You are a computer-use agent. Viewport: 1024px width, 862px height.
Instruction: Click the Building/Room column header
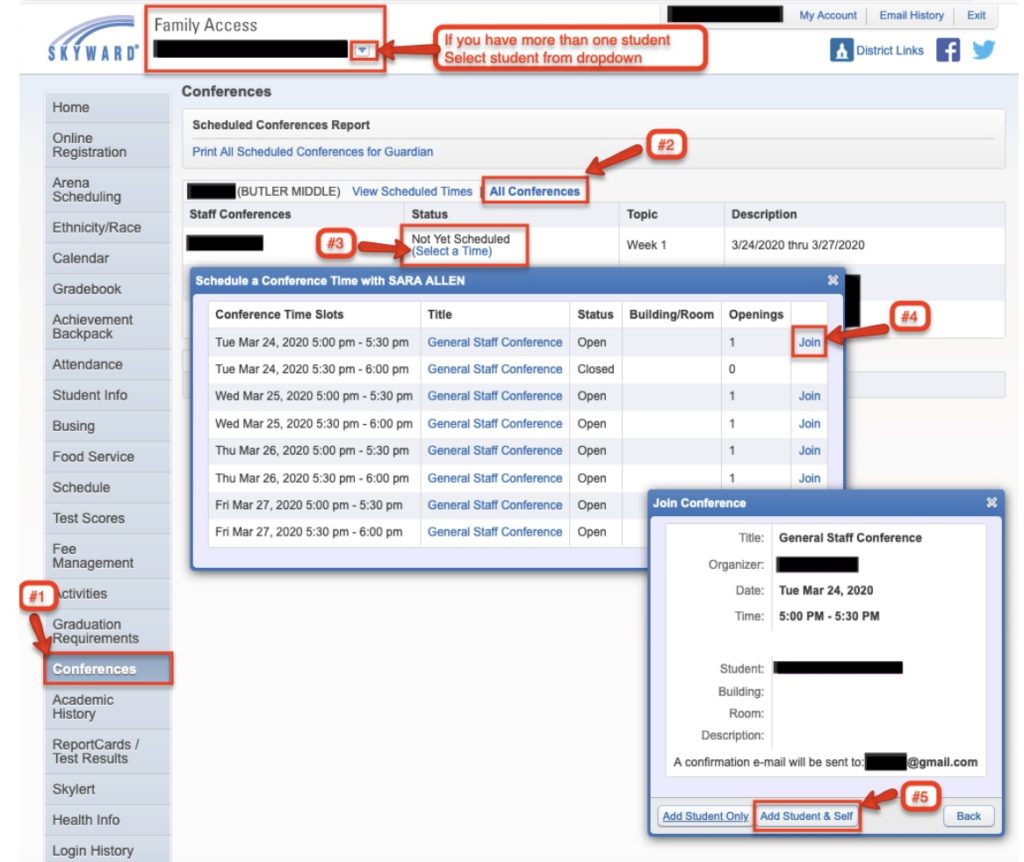(671, 314)
